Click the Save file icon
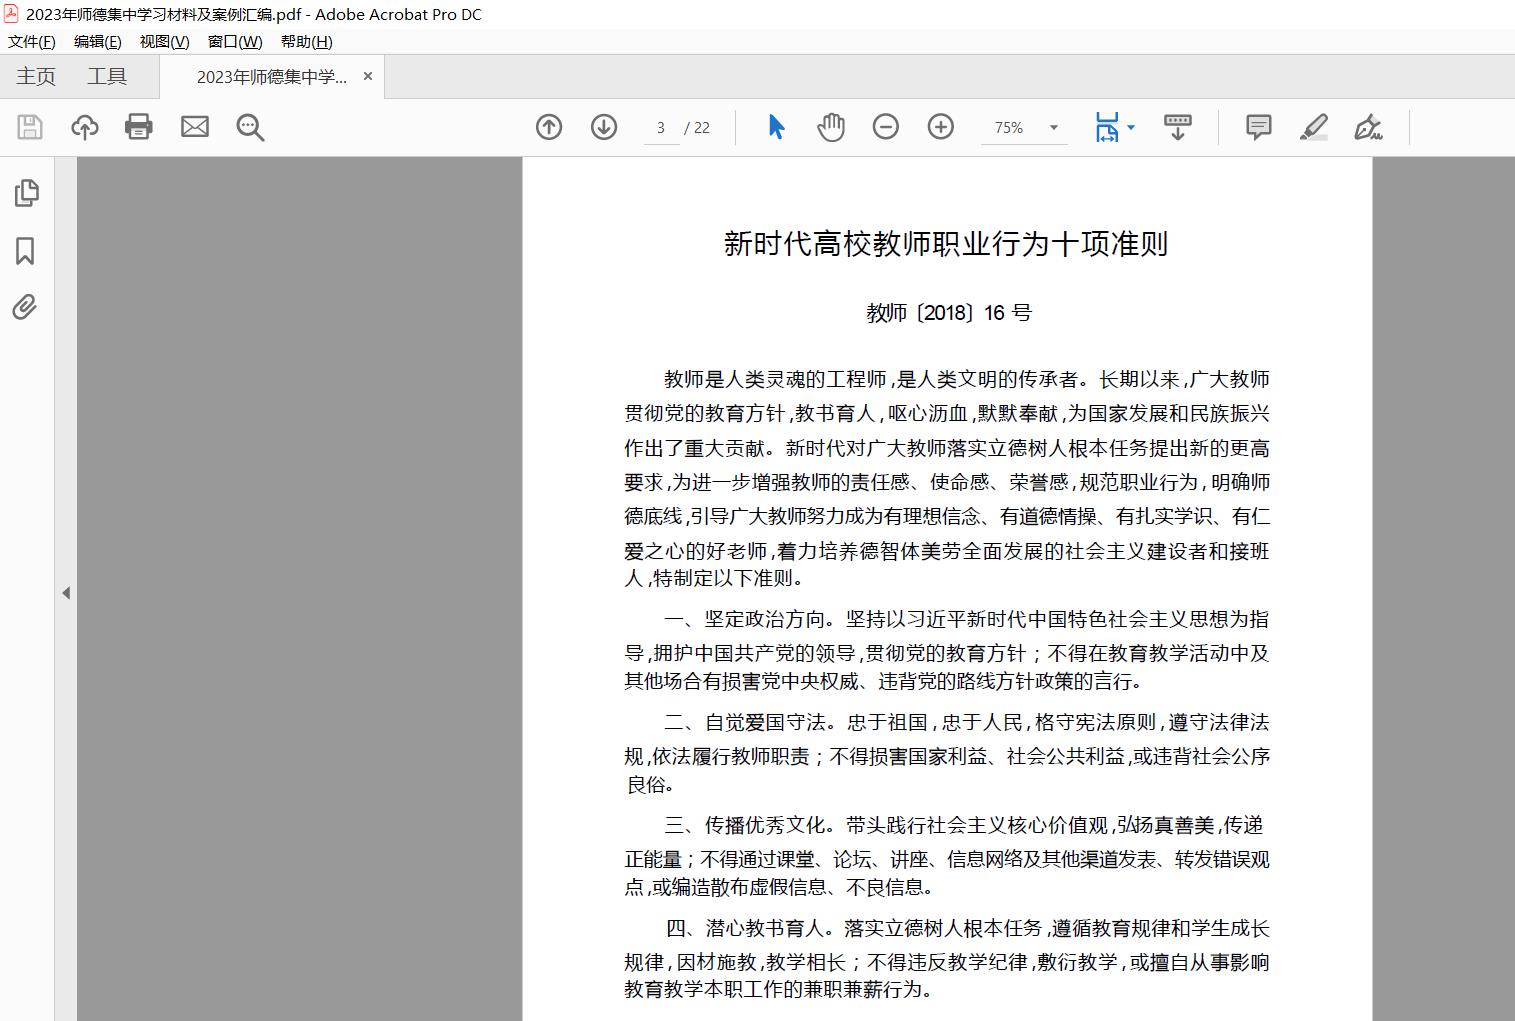This screenshot has height=1021, width=1515. tap(30, 127)
